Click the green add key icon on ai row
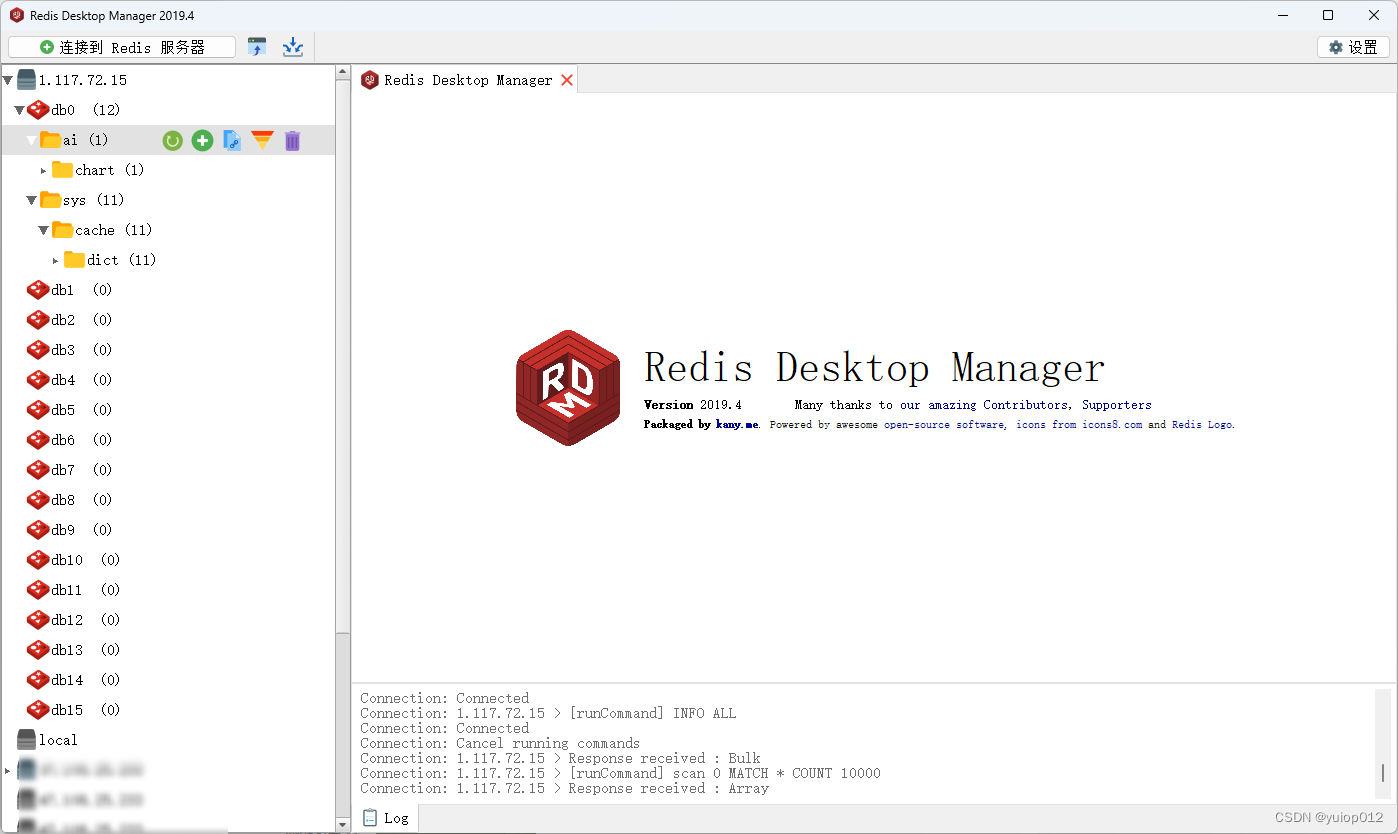Viewport: 1398px width, 834px height. [x=203, y=141]
